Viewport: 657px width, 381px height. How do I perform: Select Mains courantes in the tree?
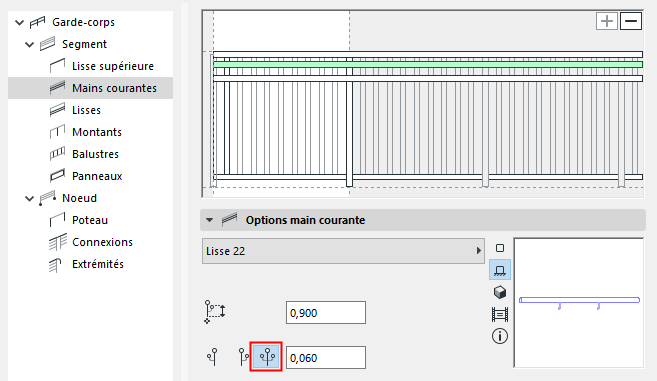tap(114, 88)
